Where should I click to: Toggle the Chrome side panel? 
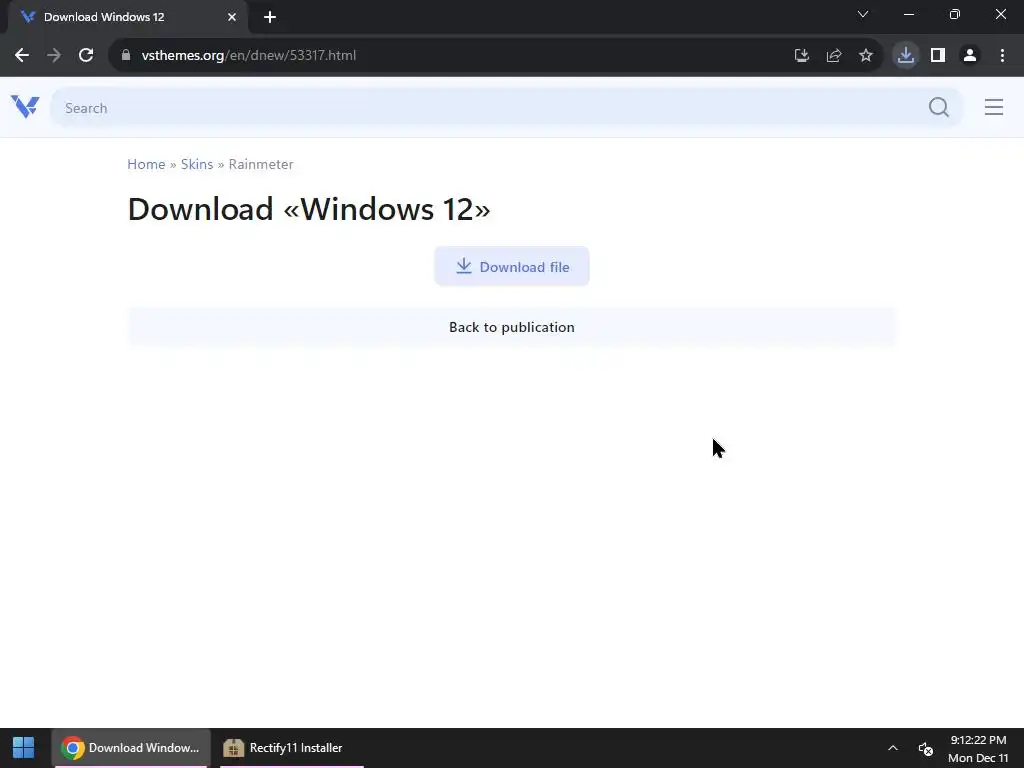(x=938, y=56)
